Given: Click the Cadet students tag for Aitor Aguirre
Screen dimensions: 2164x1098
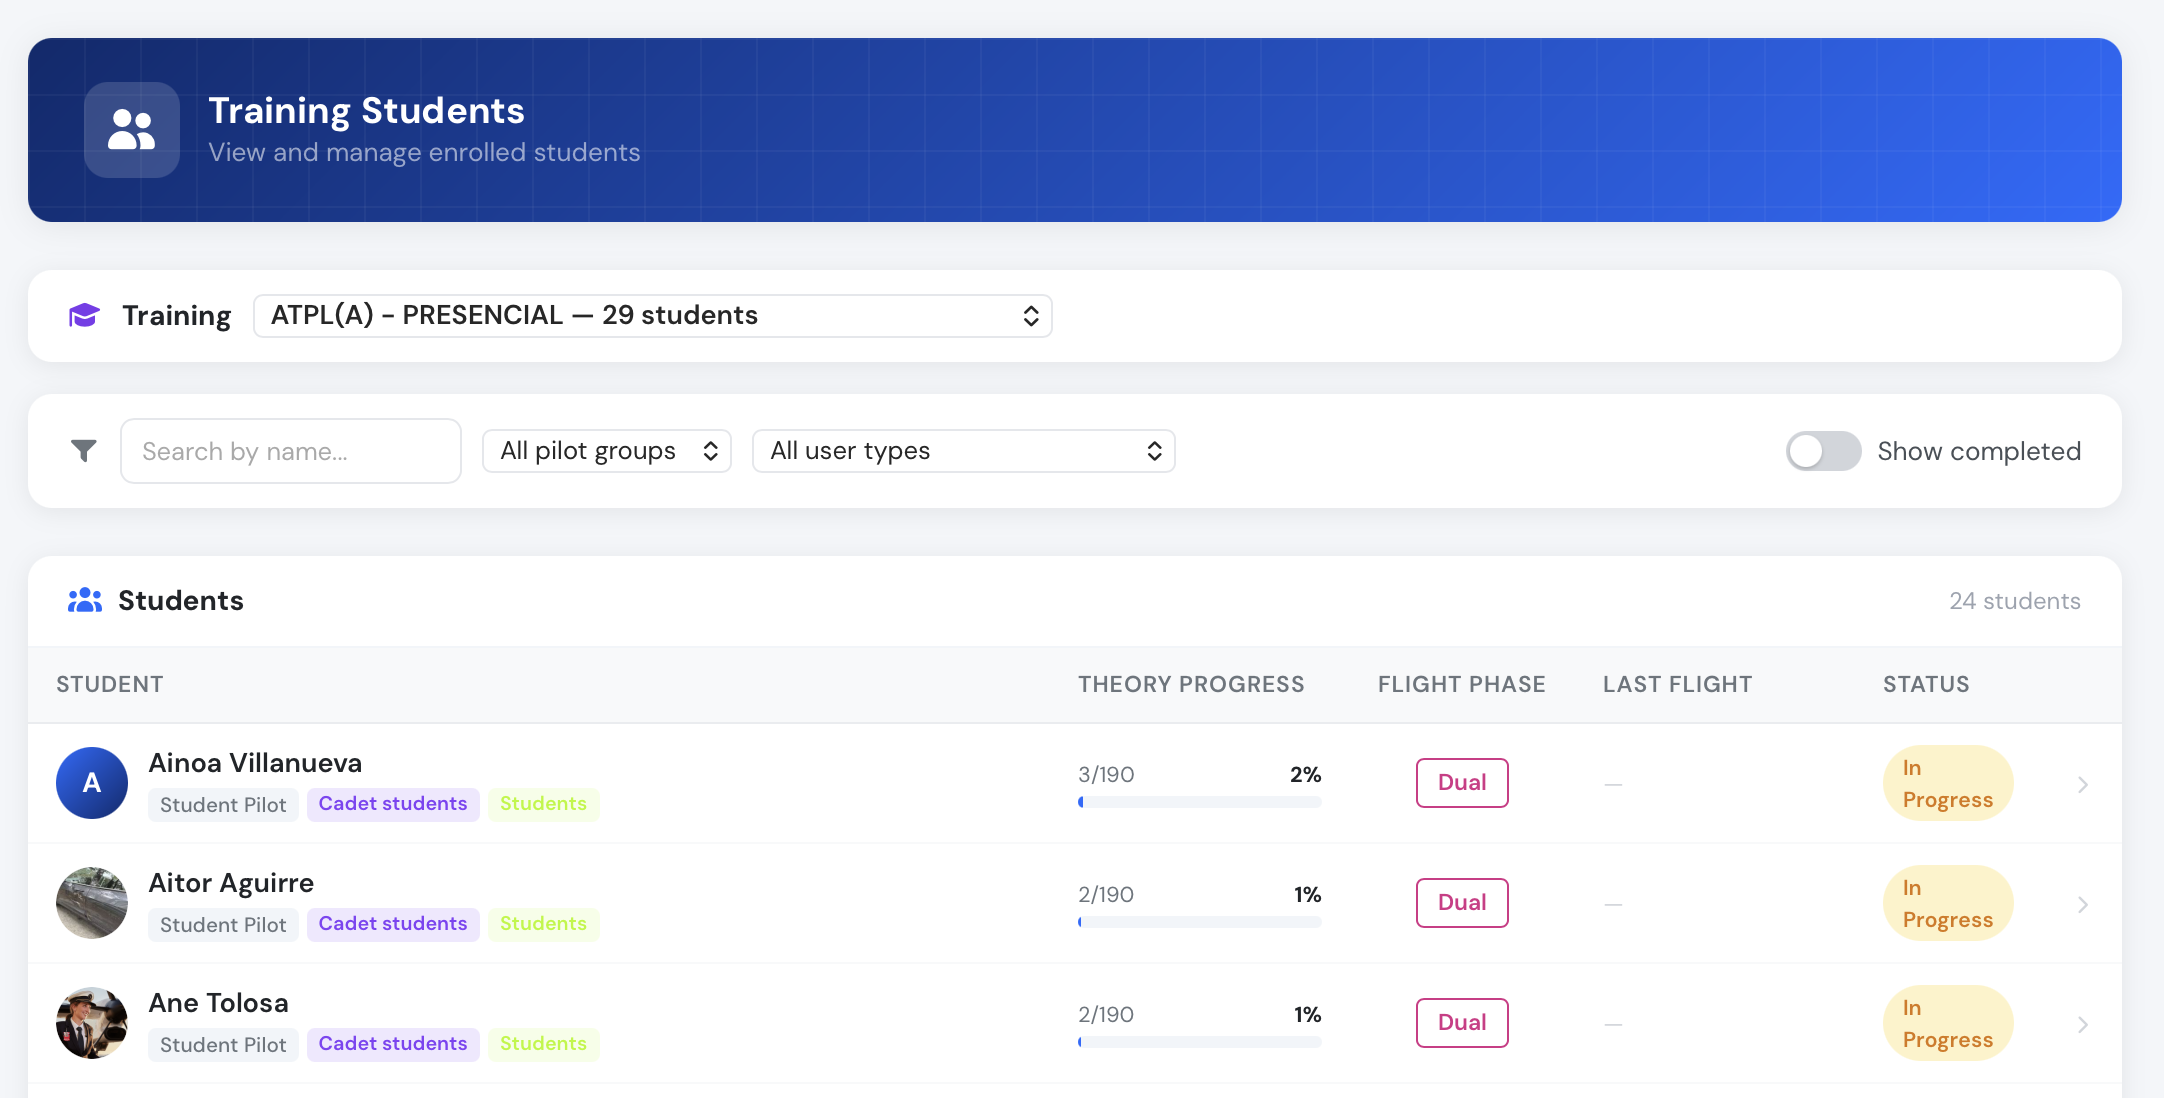Looking at the screenshot, I should (393, 924).
